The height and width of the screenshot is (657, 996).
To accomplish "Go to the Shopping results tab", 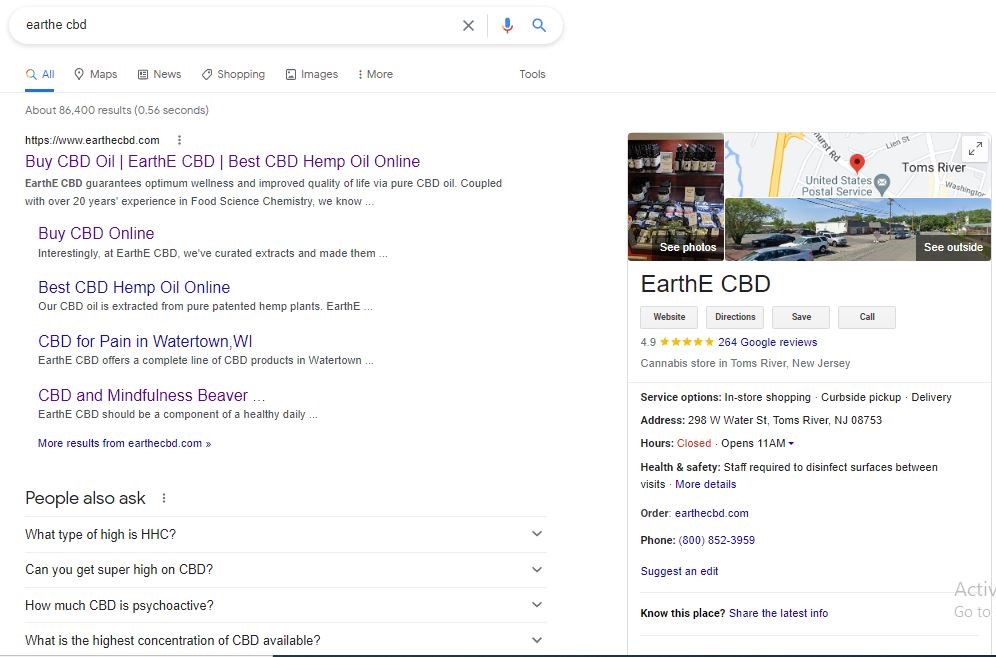I will coord(233,74).
